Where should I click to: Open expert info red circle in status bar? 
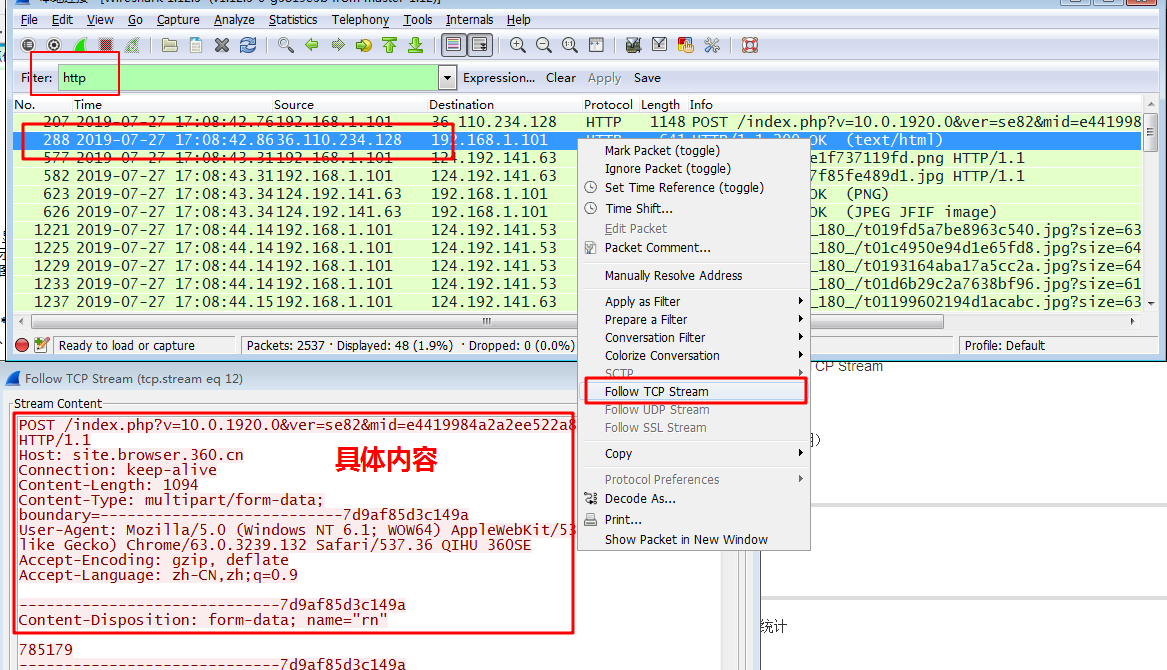pos(22,345)
